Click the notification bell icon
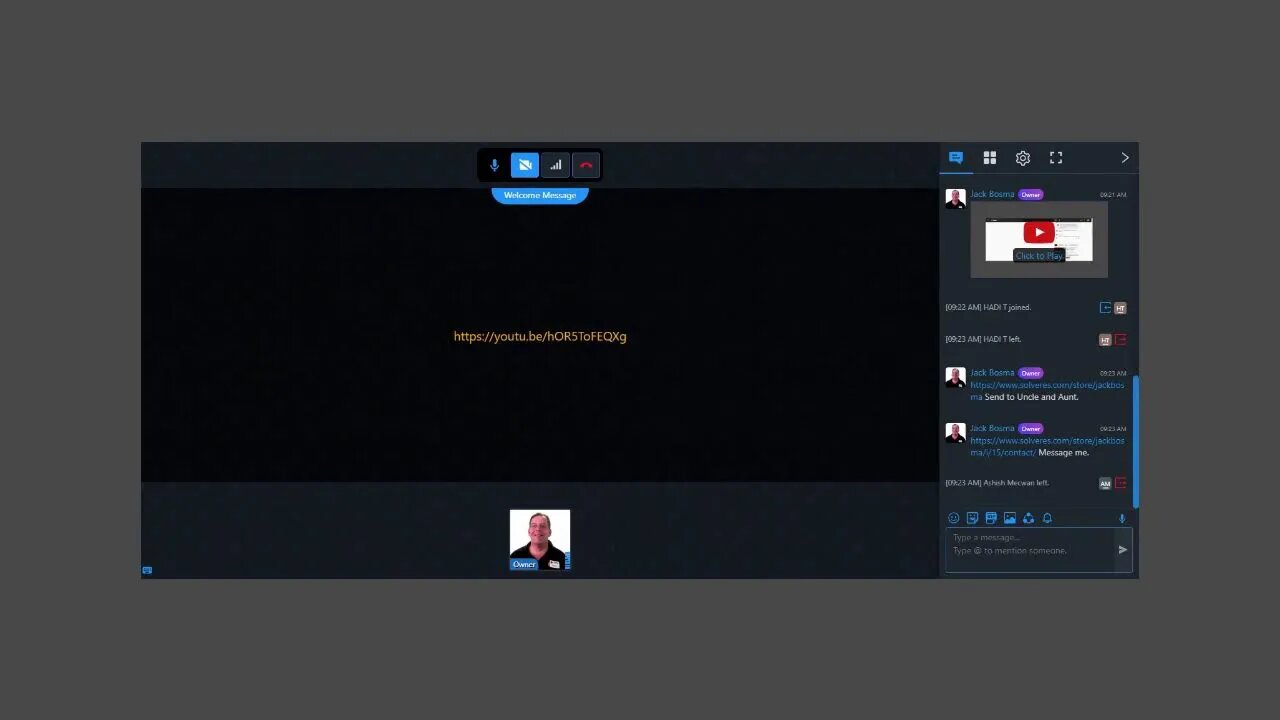This screenshot has height=720, width=1280. point(1047,518)
